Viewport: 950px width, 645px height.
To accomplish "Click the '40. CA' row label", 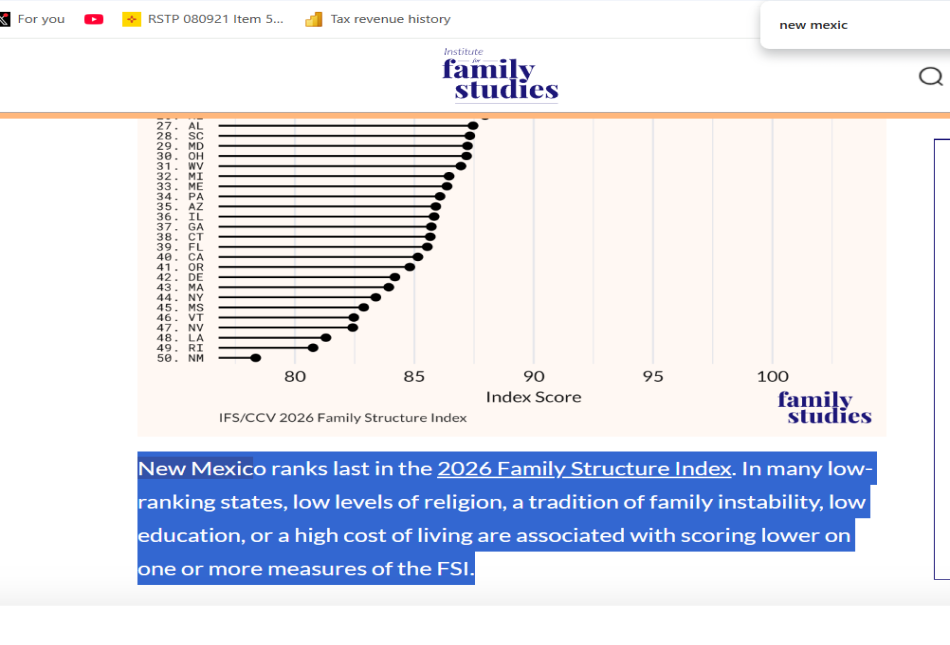I will pos(180,257).
